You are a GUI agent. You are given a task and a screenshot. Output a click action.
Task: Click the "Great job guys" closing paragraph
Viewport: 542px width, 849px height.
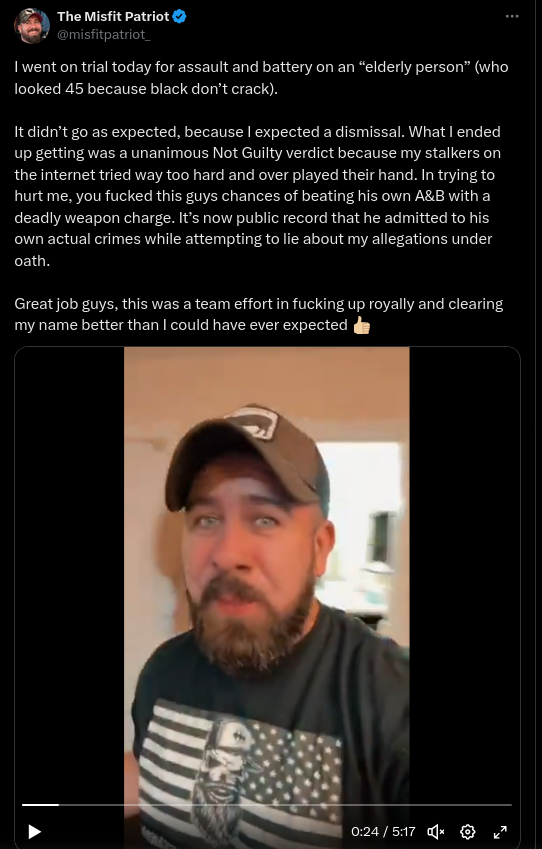[259, 315]
